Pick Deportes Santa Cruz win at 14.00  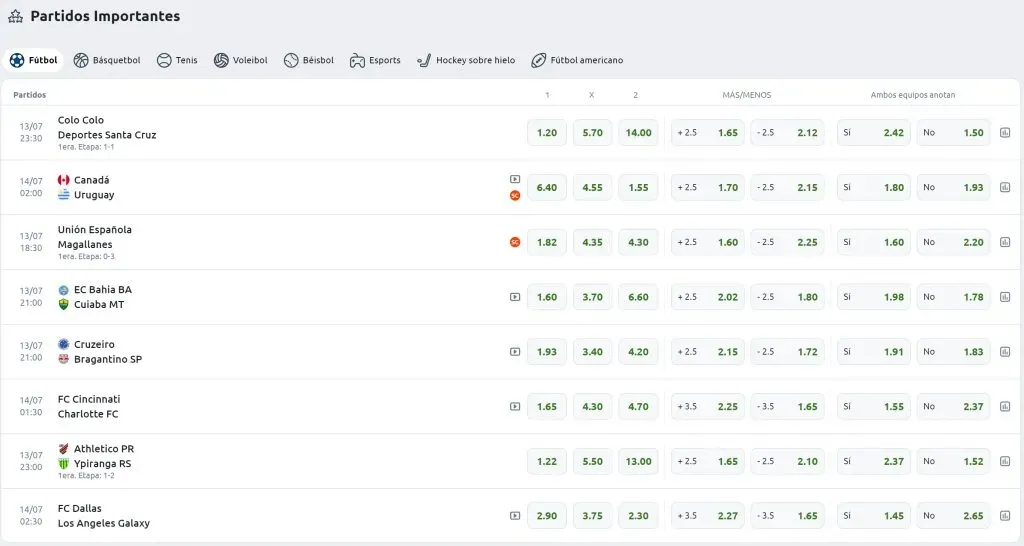pos(638,133)
